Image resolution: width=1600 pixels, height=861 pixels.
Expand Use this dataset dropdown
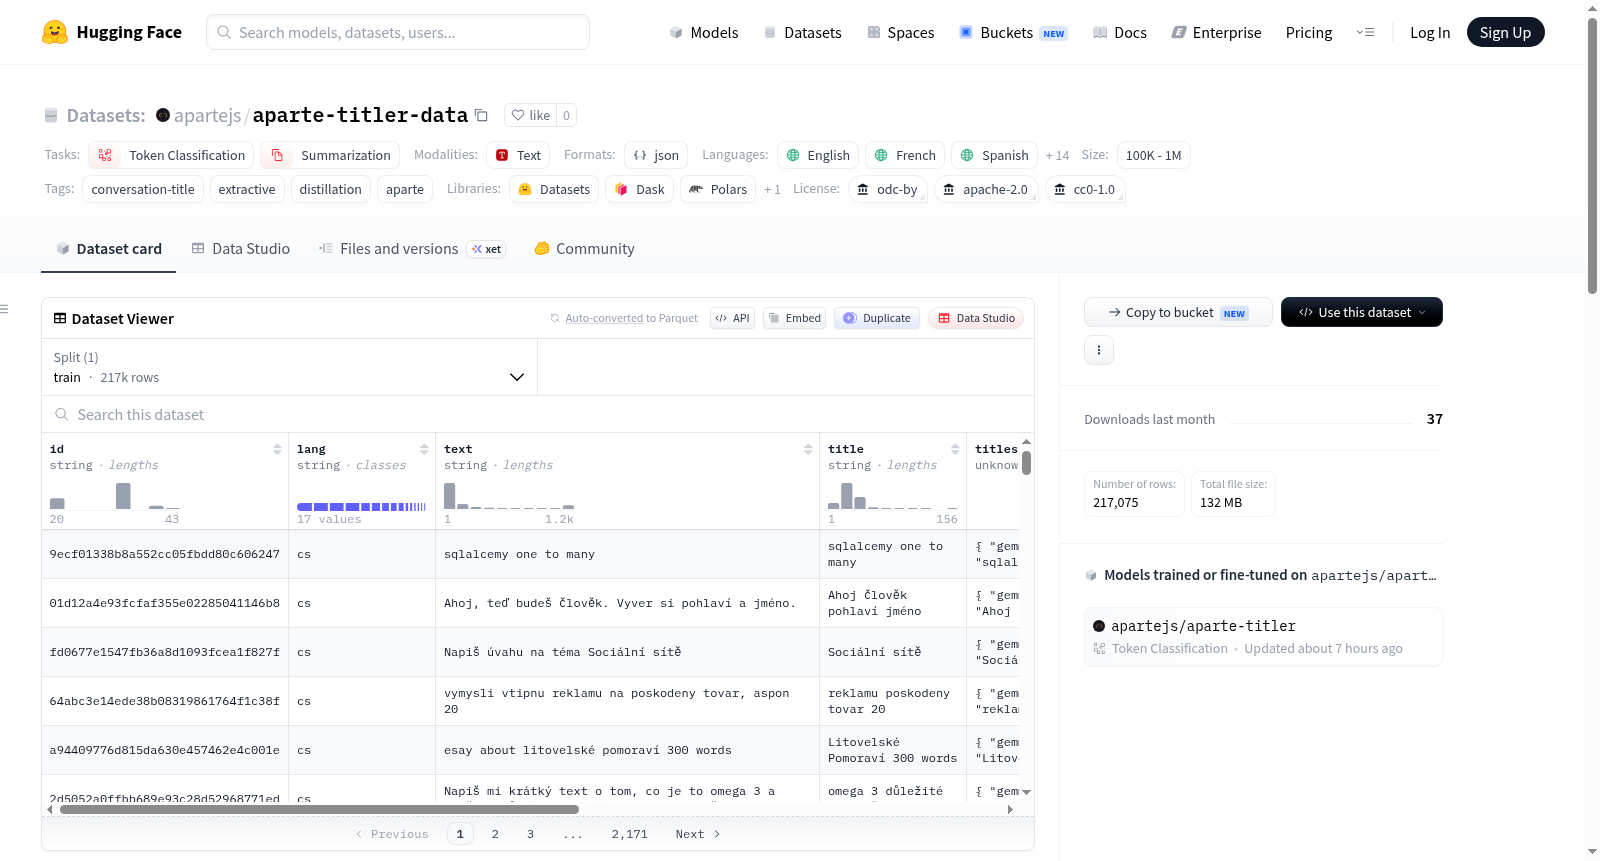pos(1362,312)
